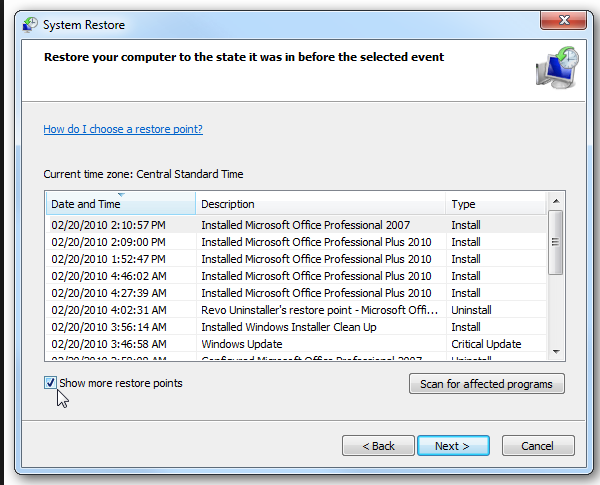Sort by Description column header
This screenshot has height=485, width=600.
pyautogui.click(x=321, y=204)
